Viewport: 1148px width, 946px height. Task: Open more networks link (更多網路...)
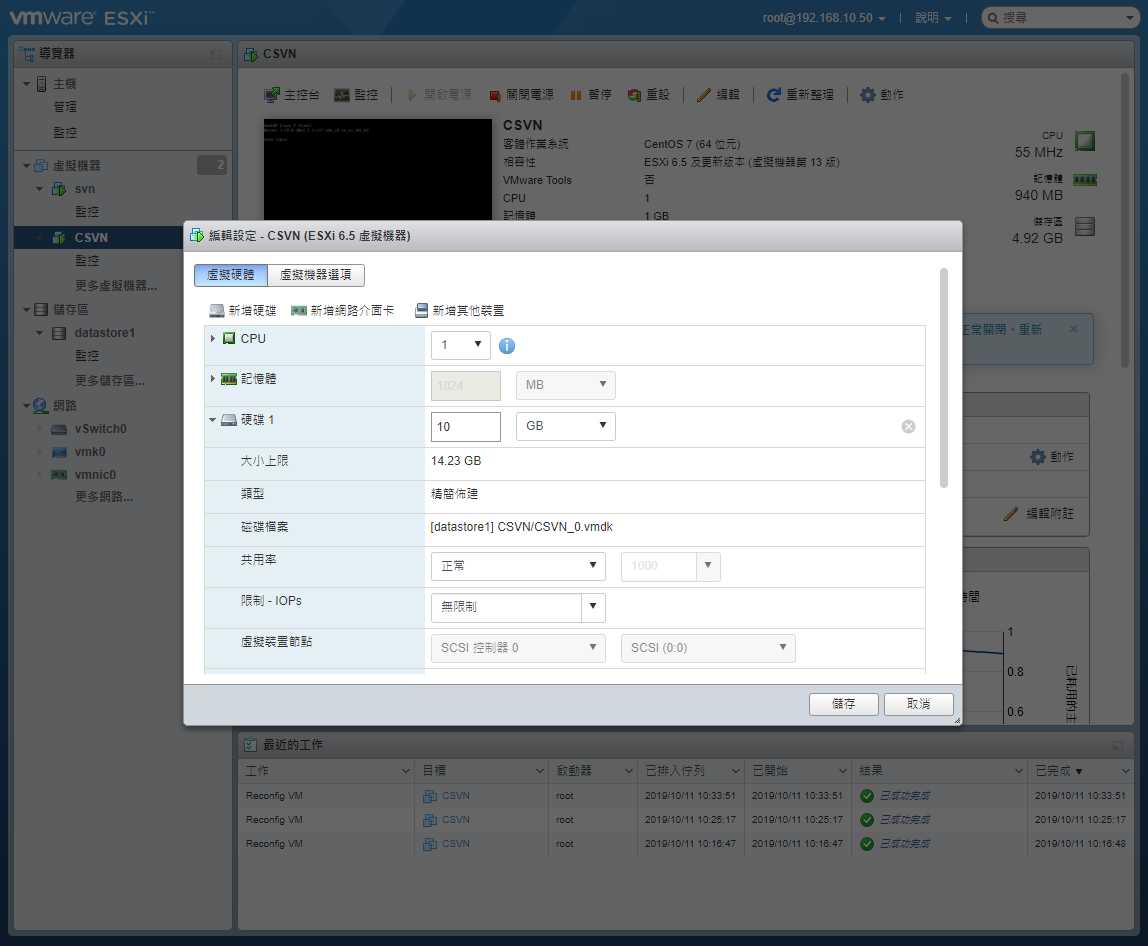tap(104, 497)
